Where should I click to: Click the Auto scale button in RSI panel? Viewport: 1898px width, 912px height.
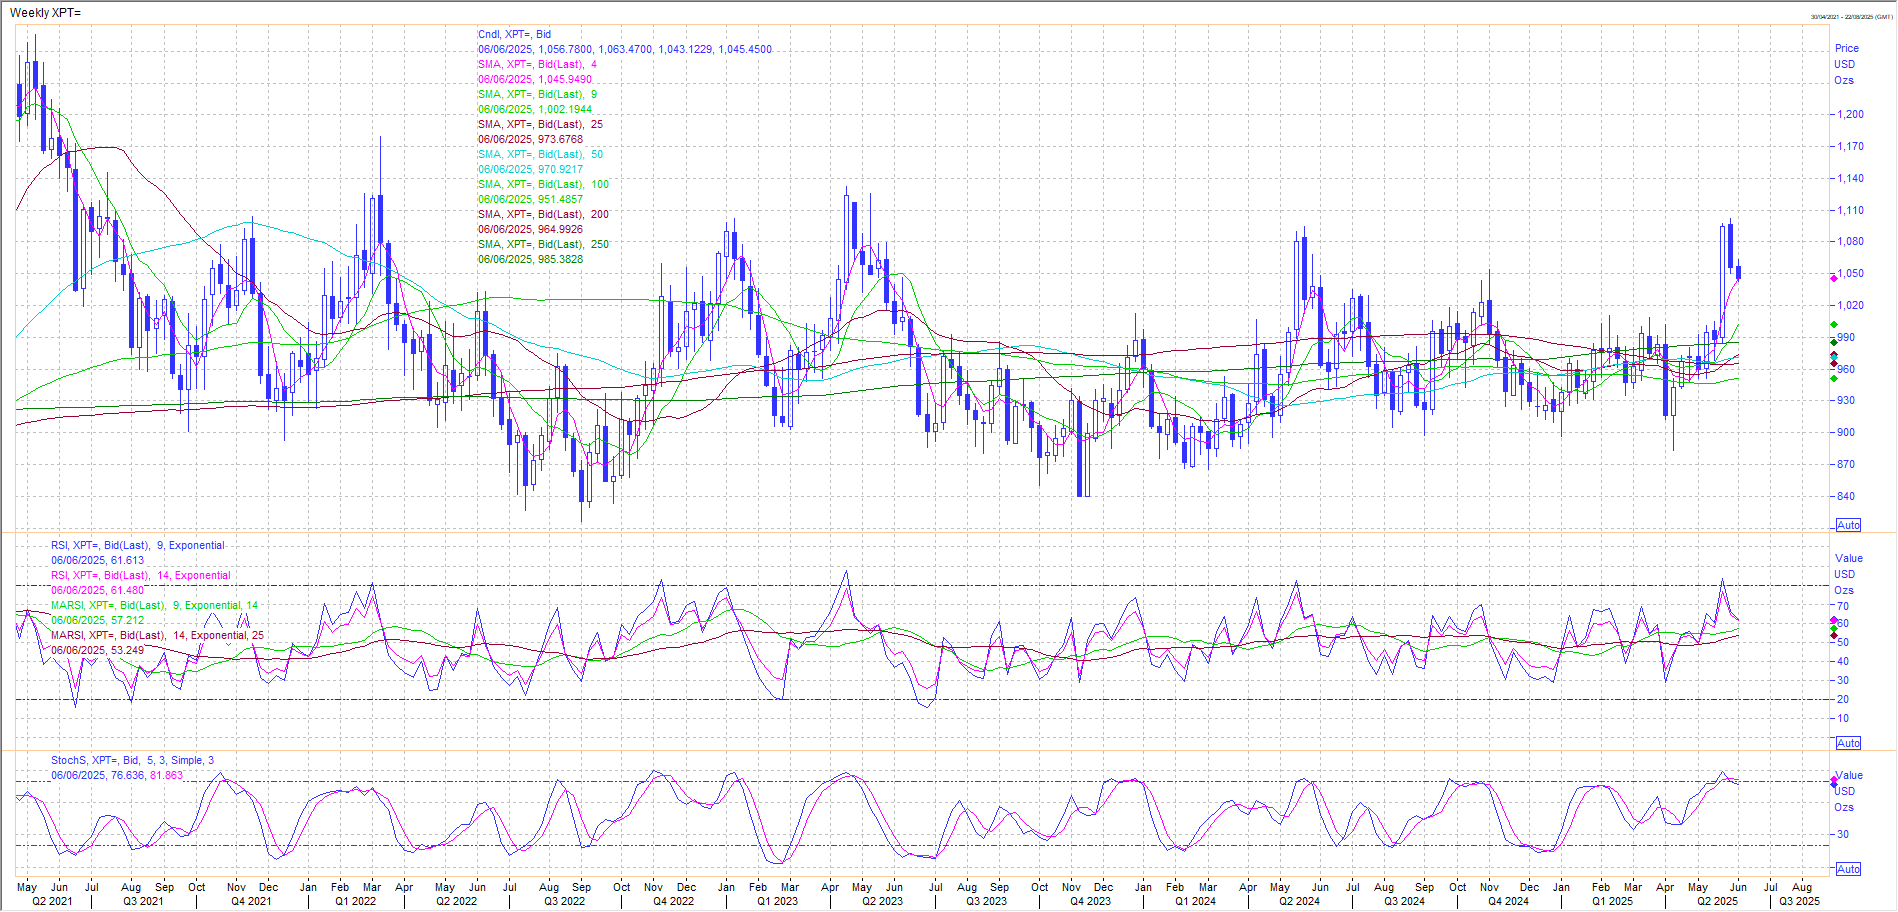[1848, 743]
